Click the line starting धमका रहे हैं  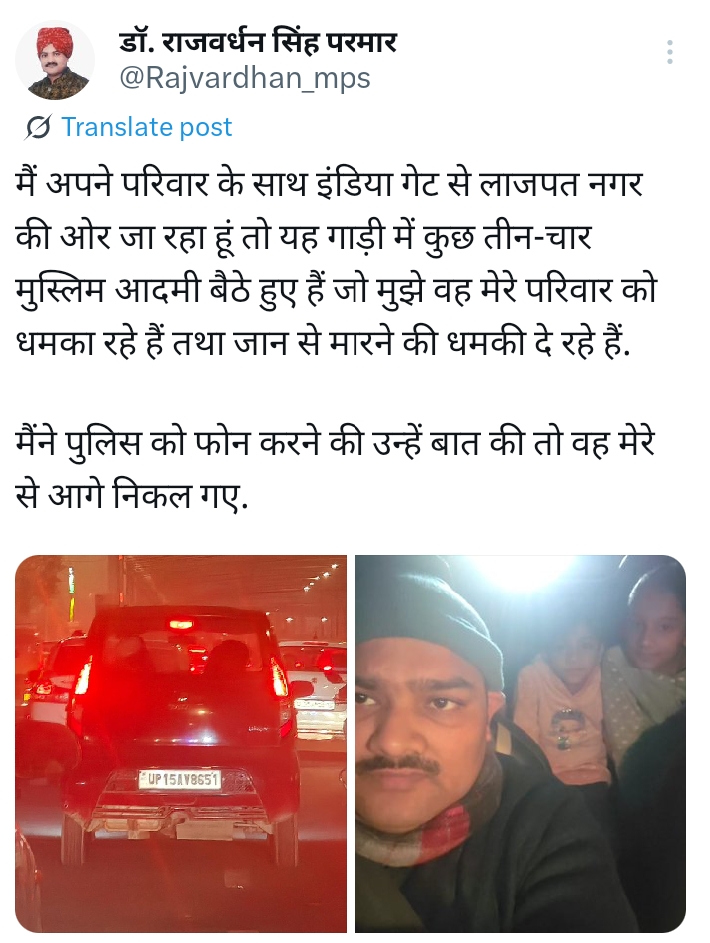[x=323, y=343]
